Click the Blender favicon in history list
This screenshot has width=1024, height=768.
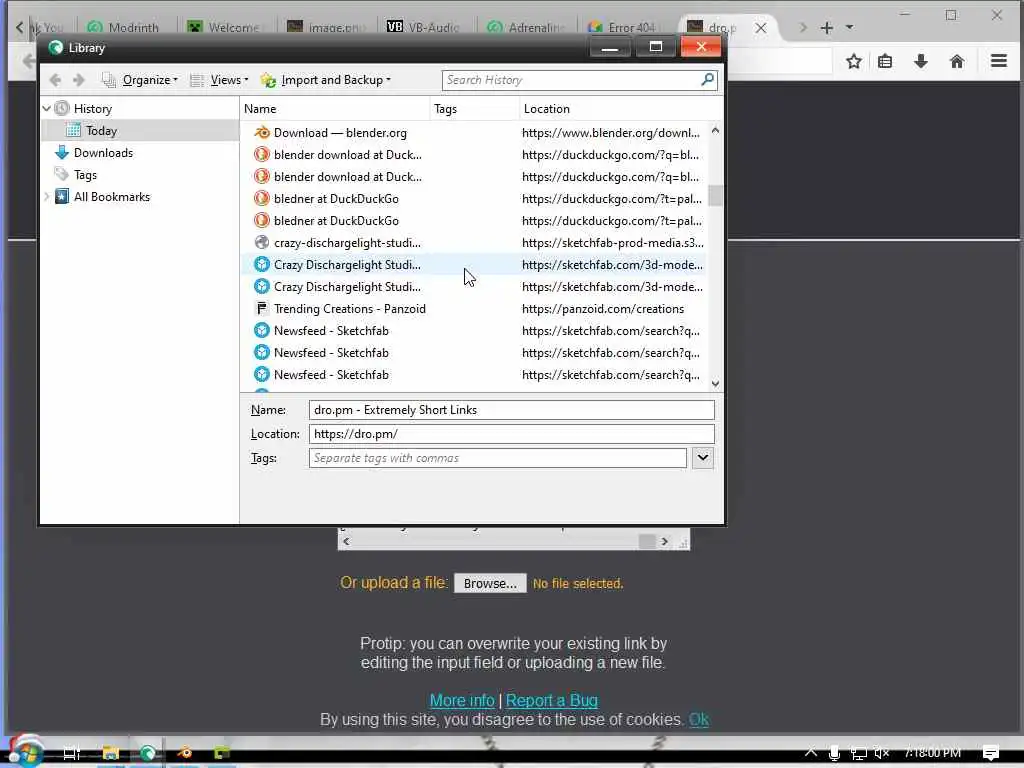pyautogui.click(x=262, y=133)
